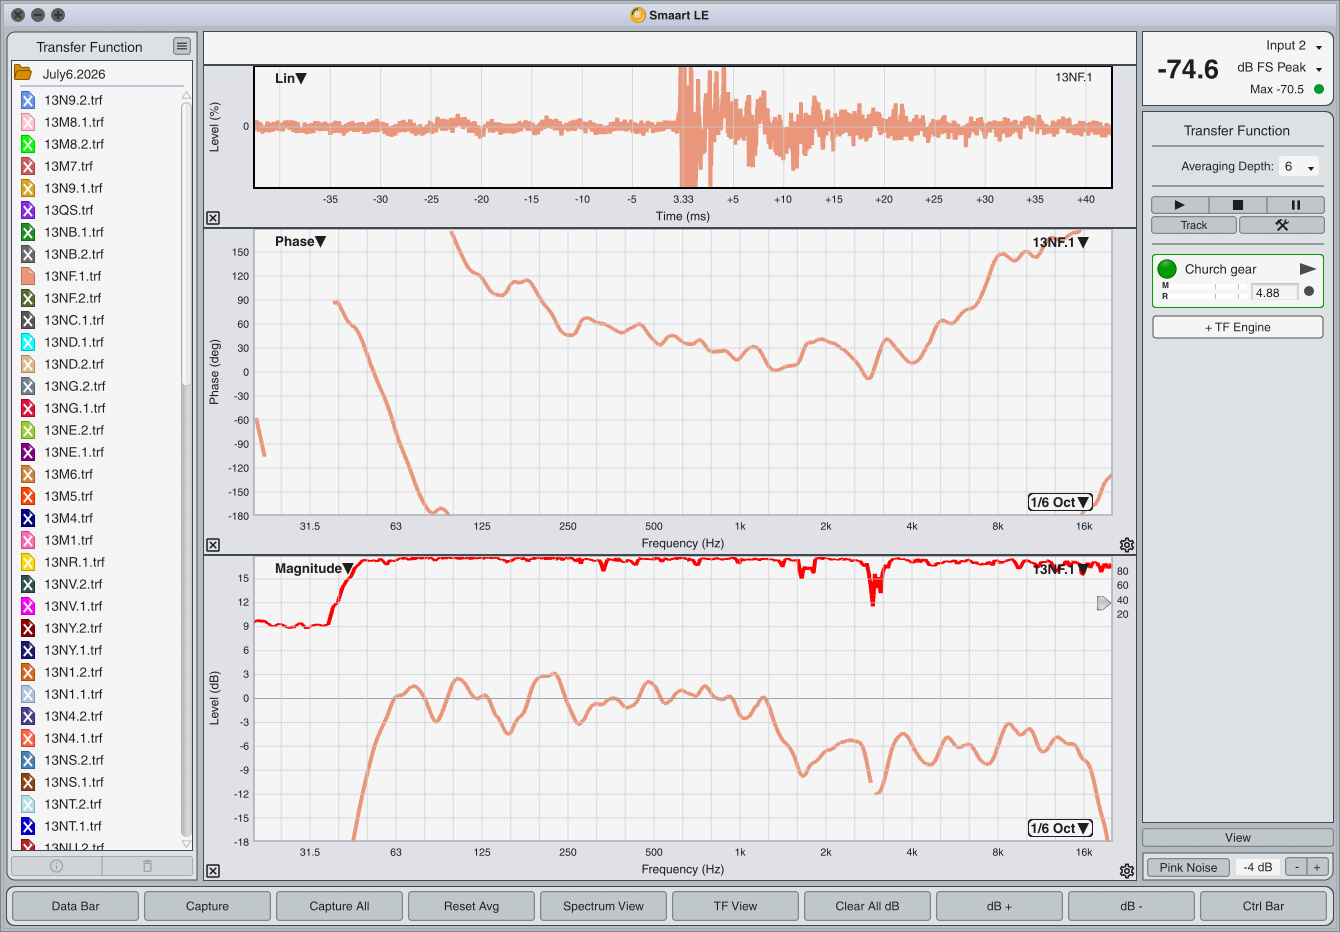Close the impulse response Lin pane

click(213, 218)
